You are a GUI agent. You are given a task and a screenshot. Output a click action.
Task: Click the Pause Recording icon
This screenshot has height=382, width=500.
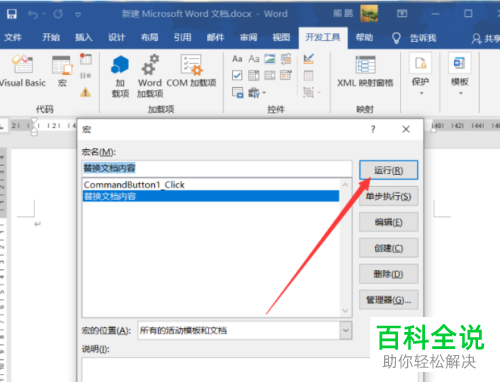[86, 76]
